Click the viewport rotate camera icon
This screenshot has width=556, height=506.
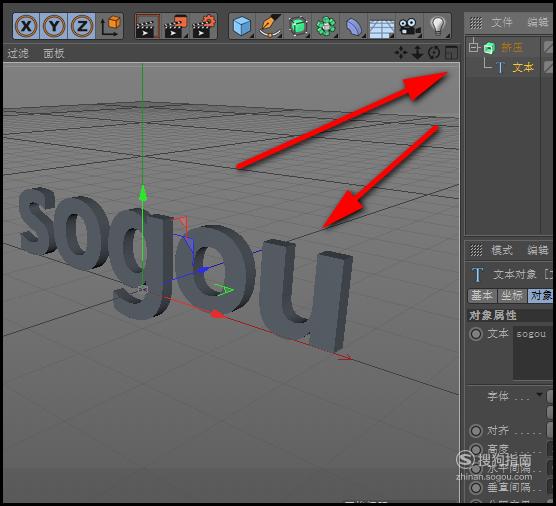[434, 53]
